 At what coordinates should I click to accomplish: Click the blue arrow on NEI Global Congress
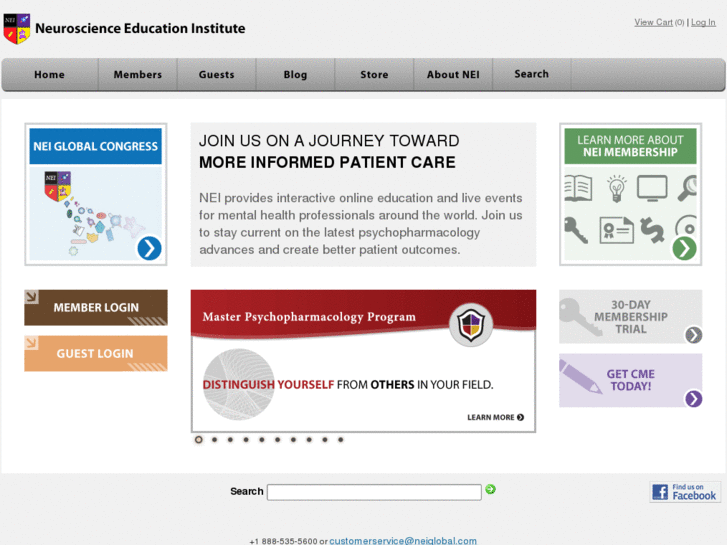coord(149,248)
